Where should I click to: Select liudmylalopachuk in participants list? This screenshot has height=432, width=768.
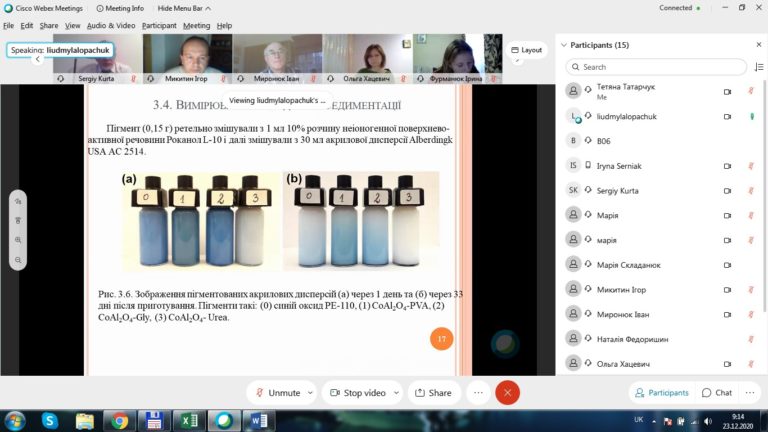tap(659, 116)
